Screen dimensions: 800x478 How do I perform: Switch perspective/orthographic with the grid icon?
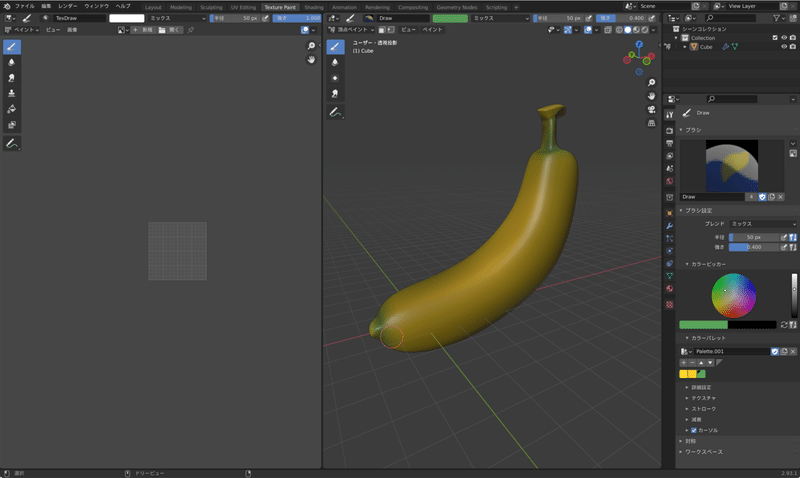652,123
